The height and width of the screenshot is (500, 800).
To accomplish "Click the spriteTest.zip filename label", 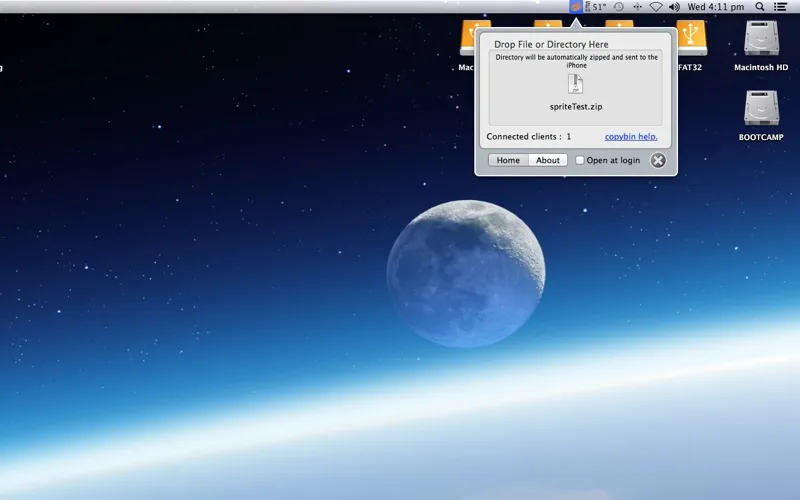I will coord(575,106).
